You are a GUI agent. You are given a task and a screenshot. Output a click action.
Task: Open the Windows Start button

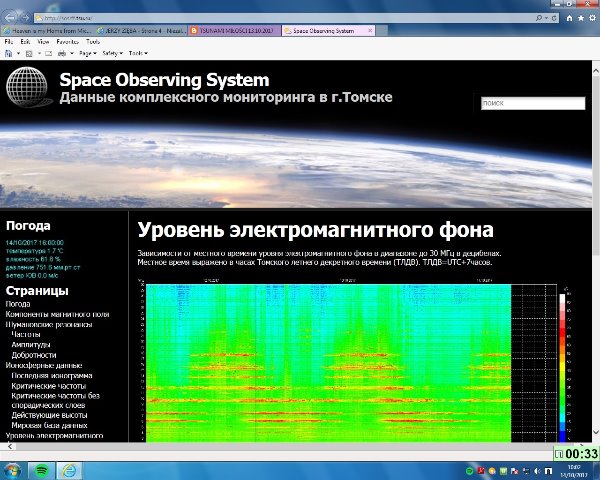point(13,468)
